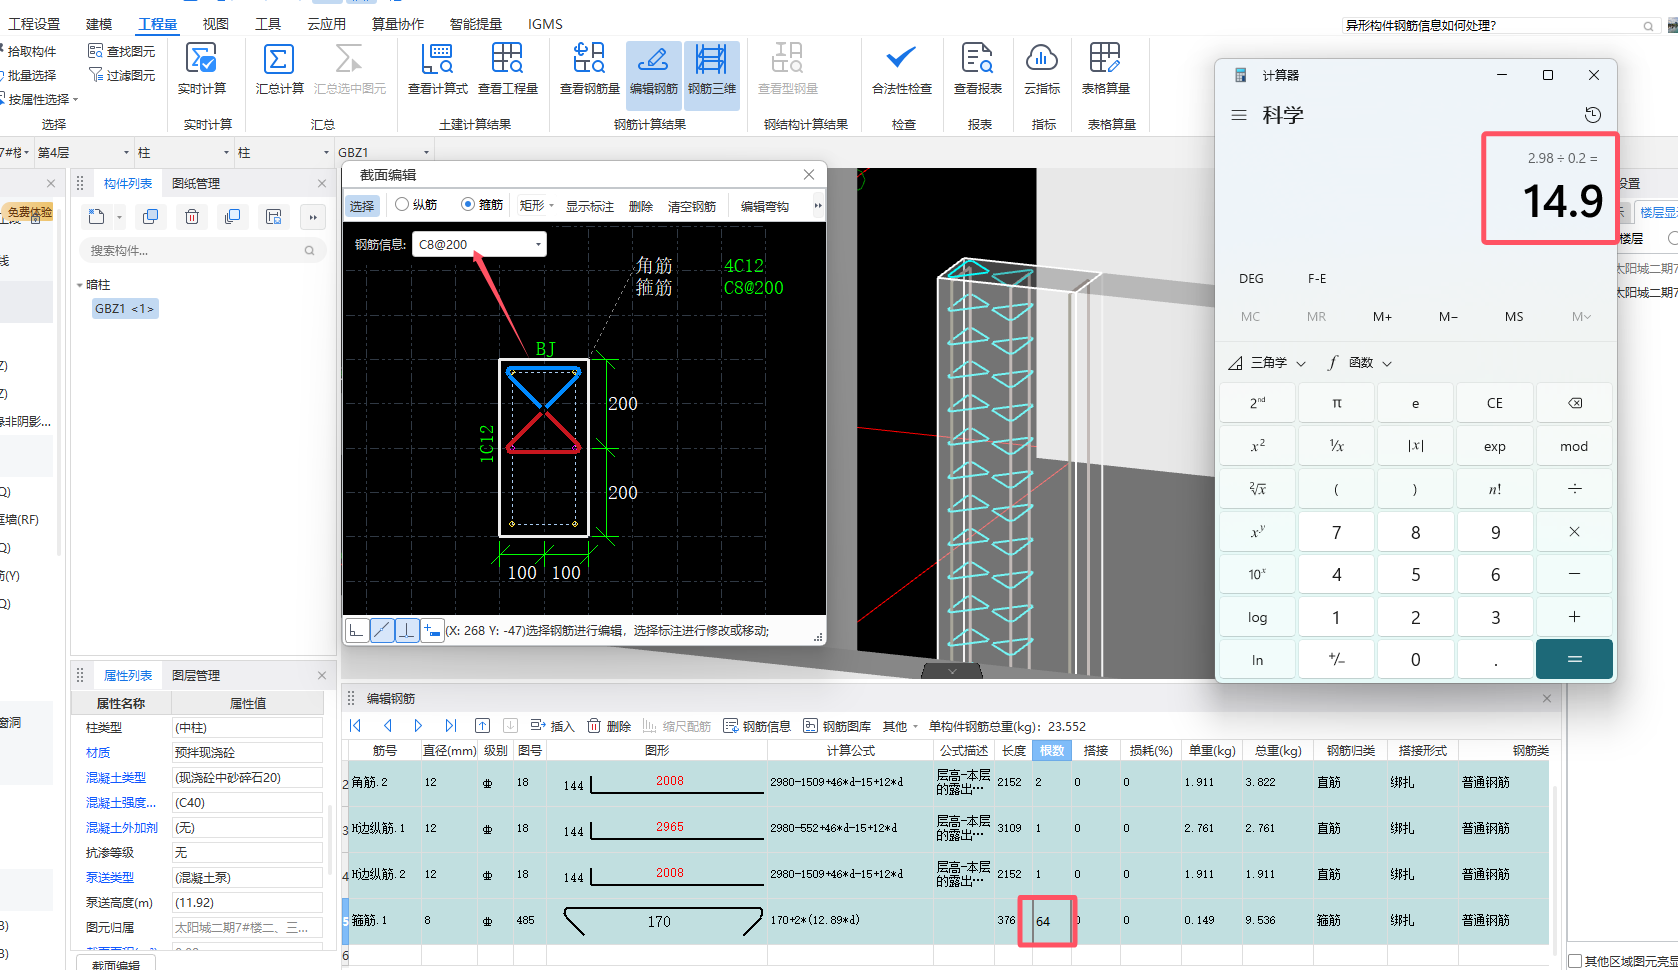Expand calculator 三角学 menu
Screen dimensions: 1678x970
pyautogui.click(x=1267, y=362)
